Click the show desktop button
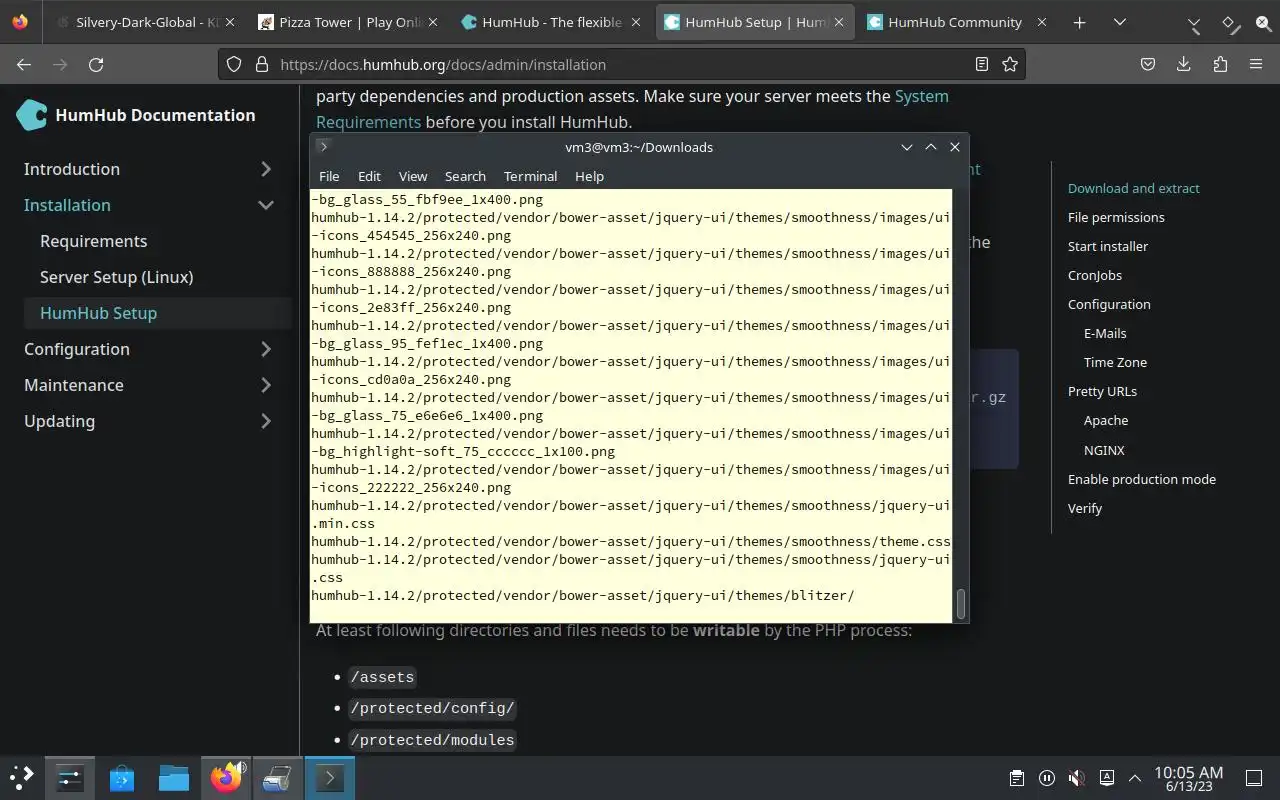1280x800 pixels. click(1253, 778)
